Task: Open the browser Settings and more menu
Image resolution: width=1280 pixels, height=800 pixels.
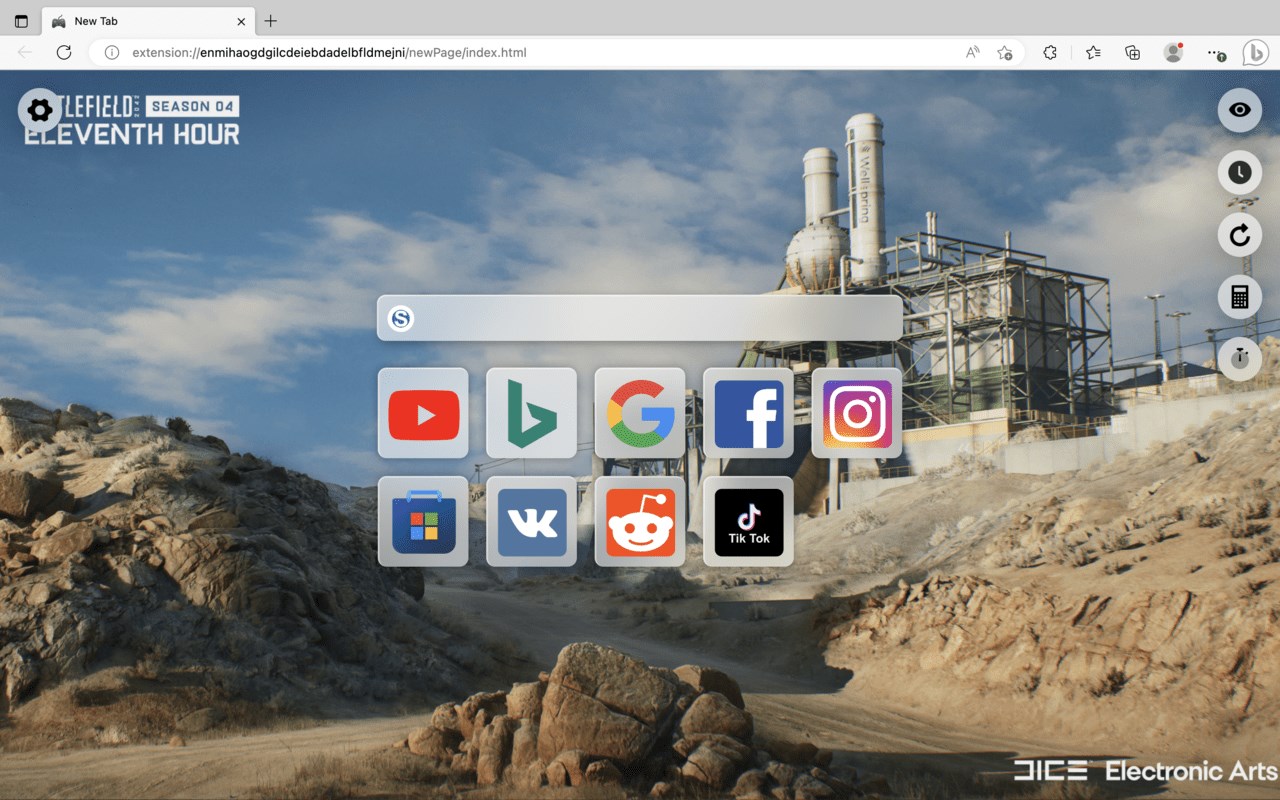Action: pos(1215,53)
